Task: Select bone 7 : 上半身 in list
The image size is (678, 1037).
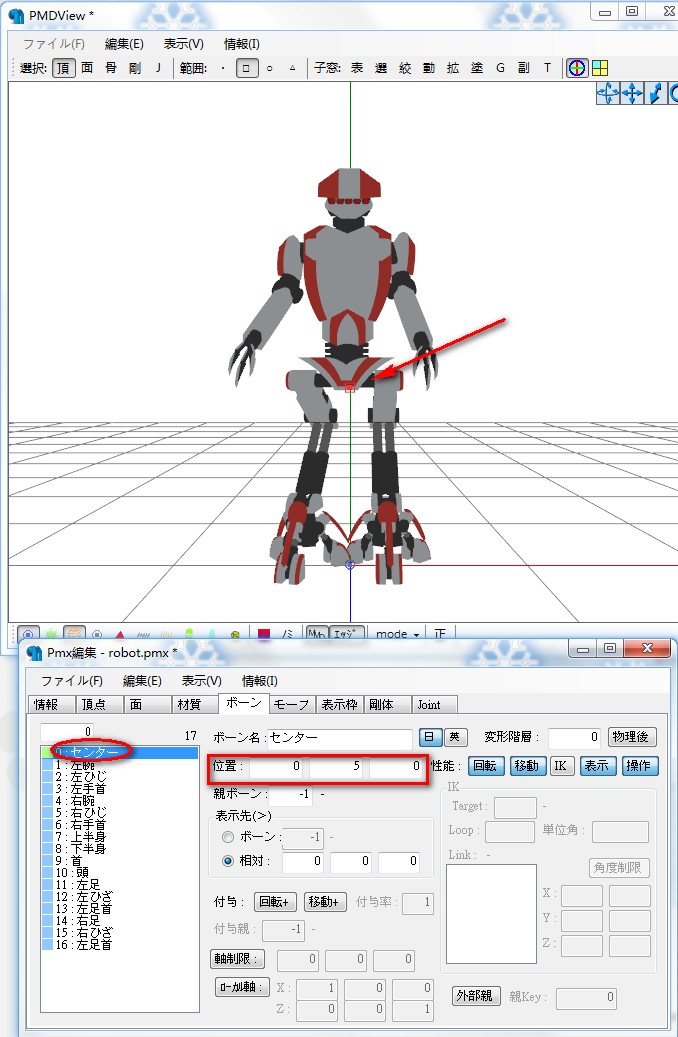Action: [x=120, y=837]
